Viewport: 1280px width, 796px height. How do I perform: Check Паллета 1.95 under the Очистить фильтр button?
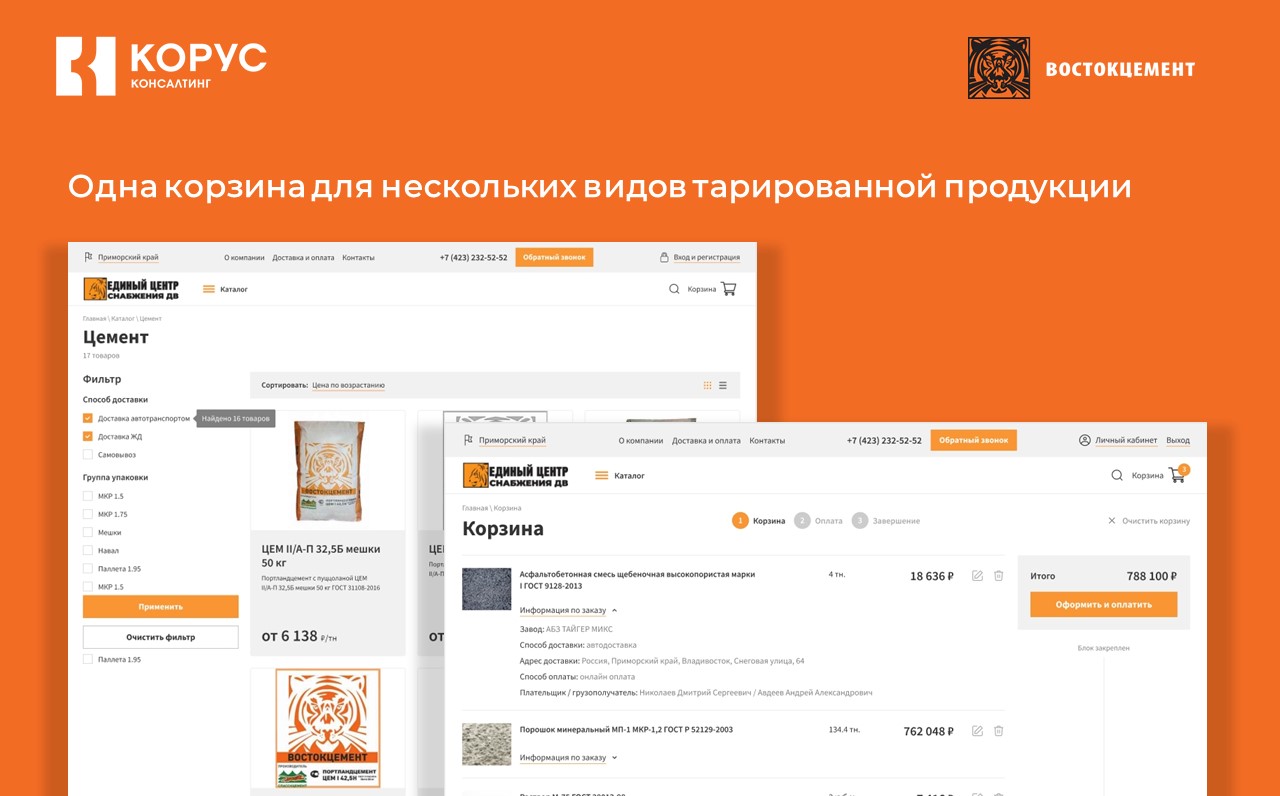pyautogui.click(x=88, y=659)
